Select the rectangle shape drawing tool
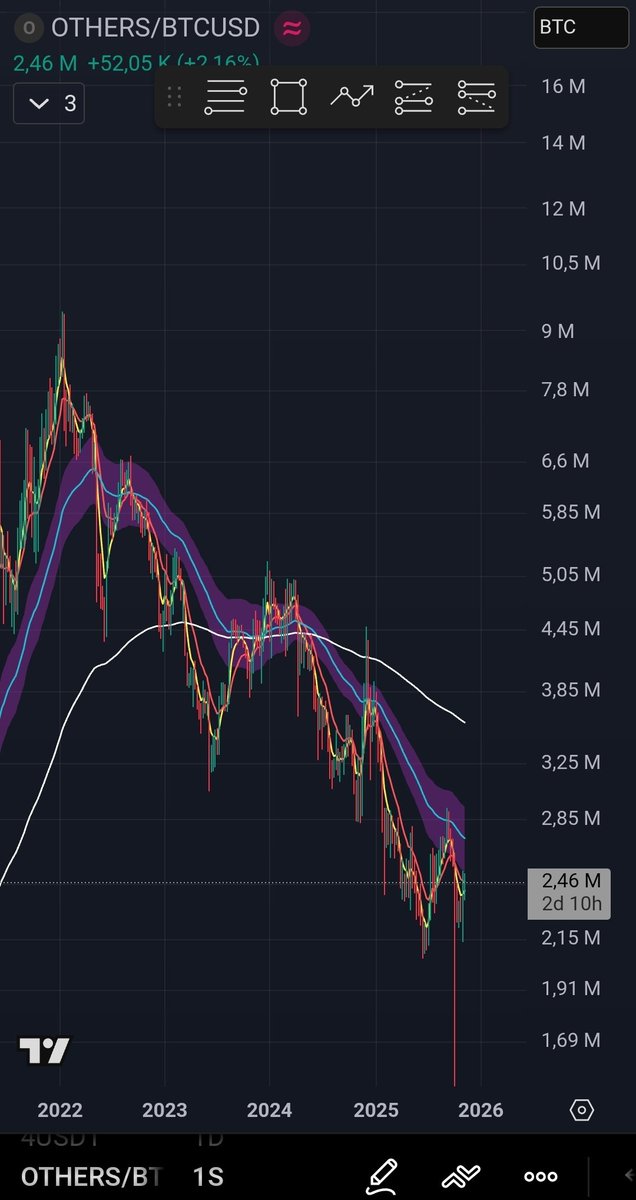 [289, 97]
